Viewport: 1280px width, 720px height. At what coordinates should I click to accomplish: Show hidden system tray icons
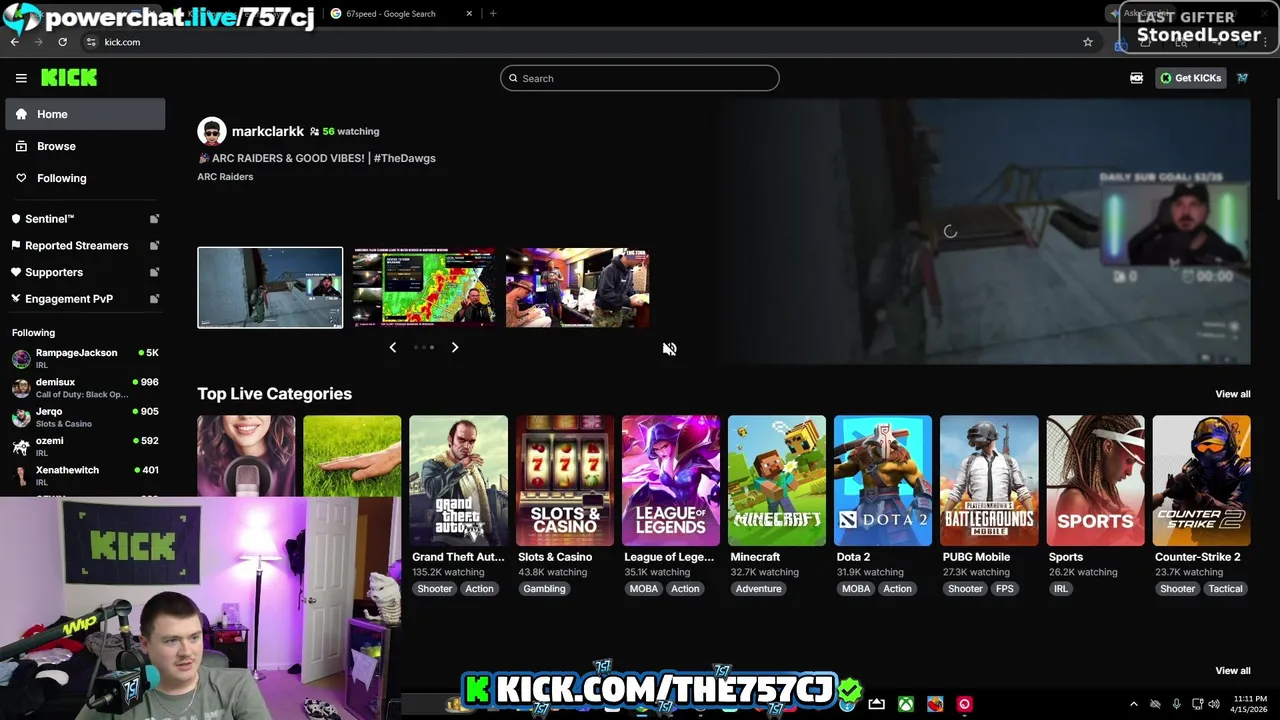pyautogui.click(x=1133, y=704)
